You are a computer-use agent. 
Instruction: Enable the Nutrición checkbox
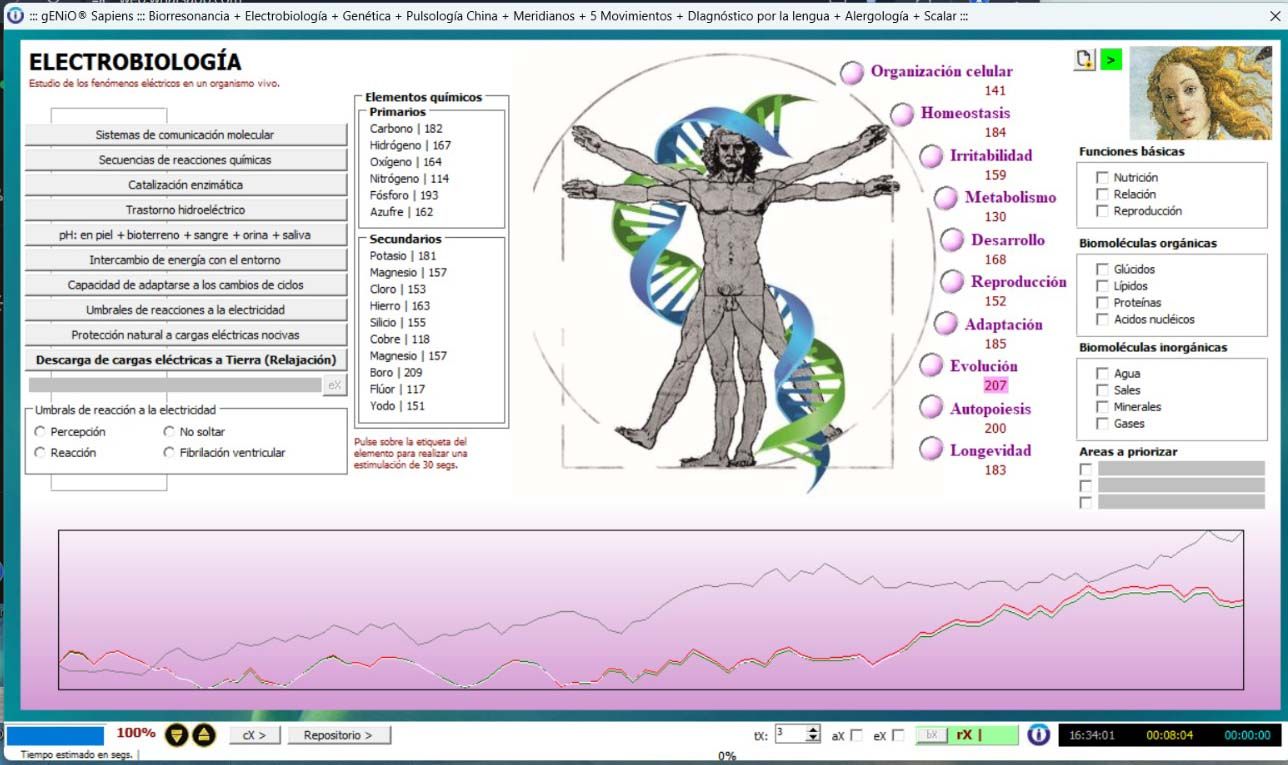1102,178
